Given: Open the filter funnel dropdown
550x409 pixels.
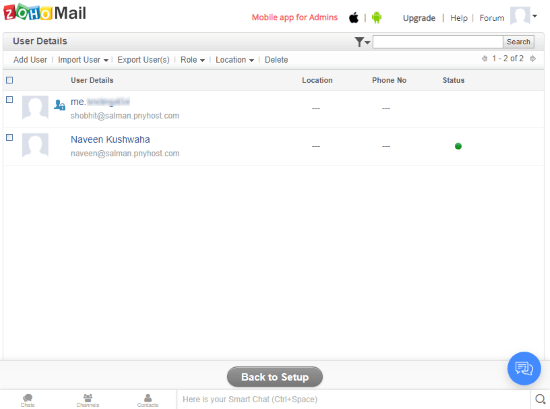Looking at the screenshot, I should [362, 42].
